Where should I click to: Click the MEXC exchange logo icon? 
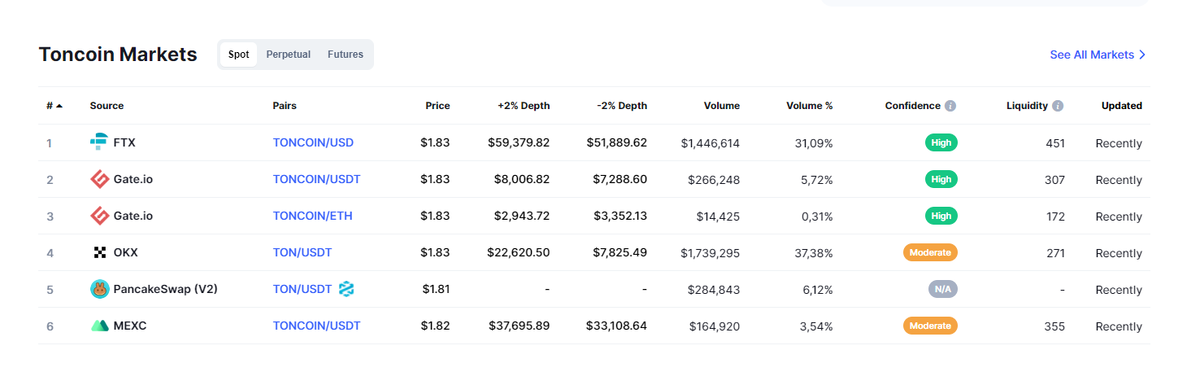(99, 326)
